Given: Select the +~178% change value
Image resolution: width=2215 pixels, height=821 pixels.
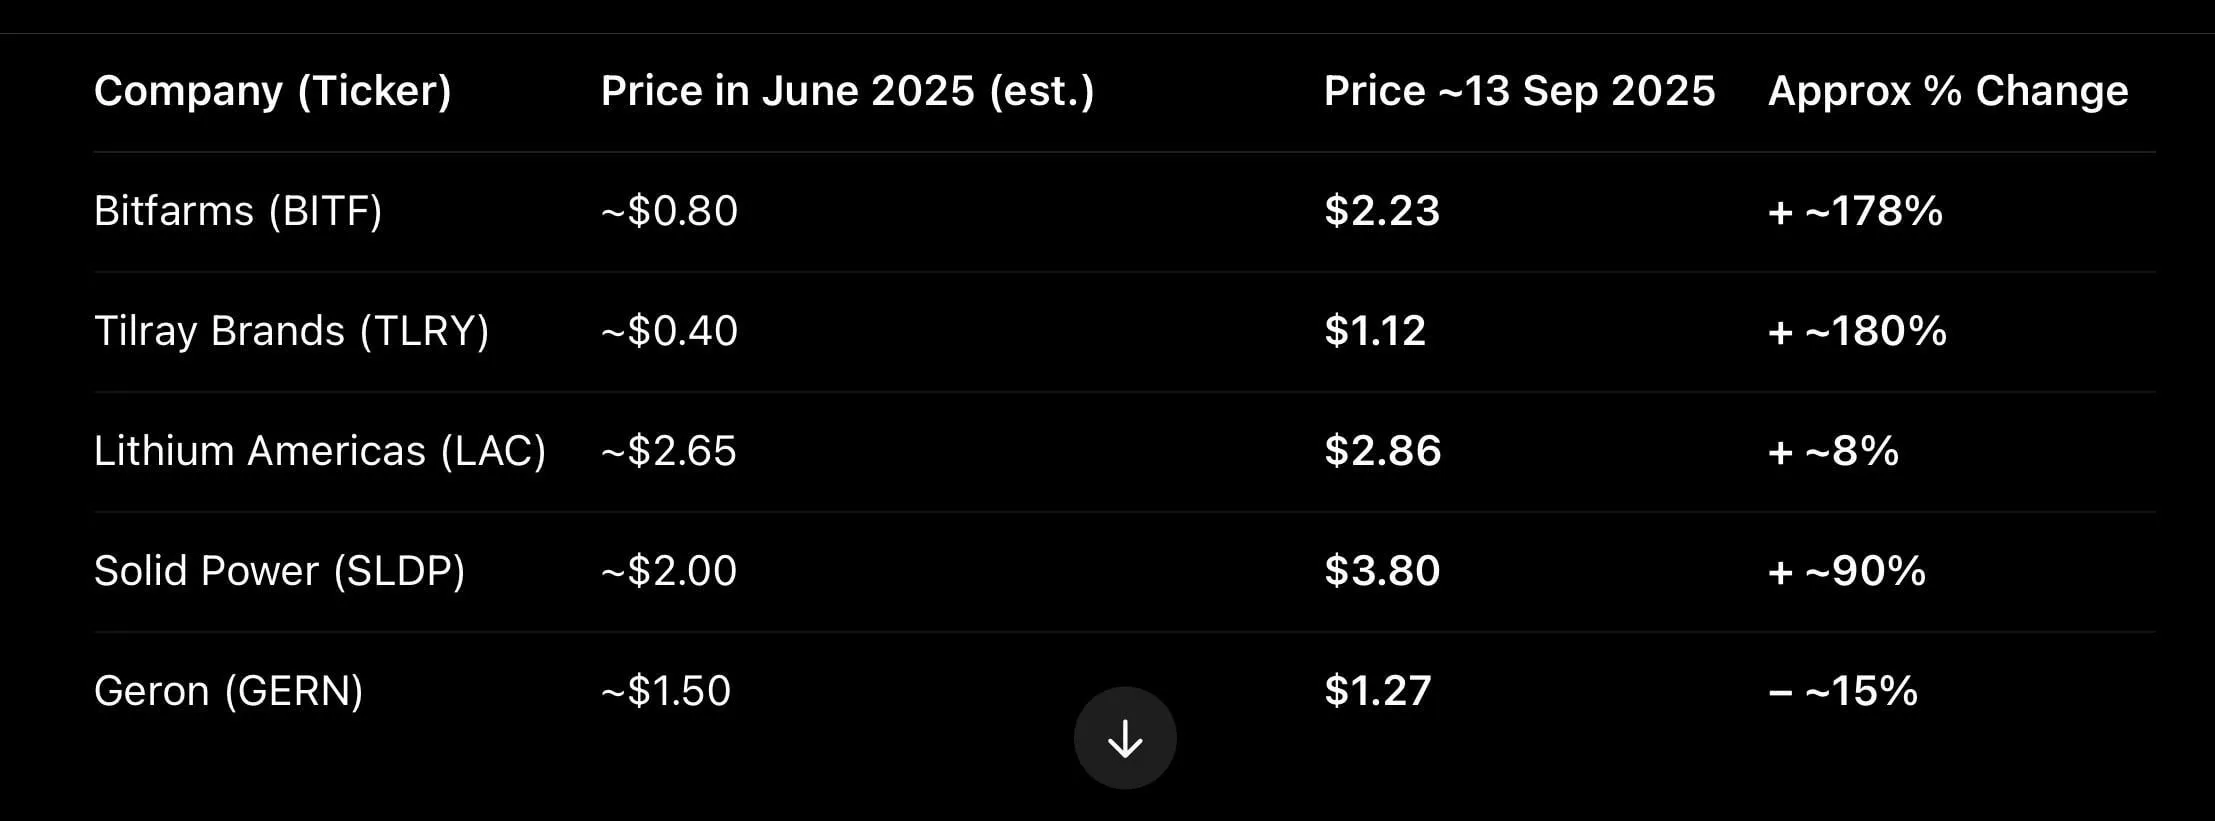Looking at the screenshot, I should (x=1855, y=211).
